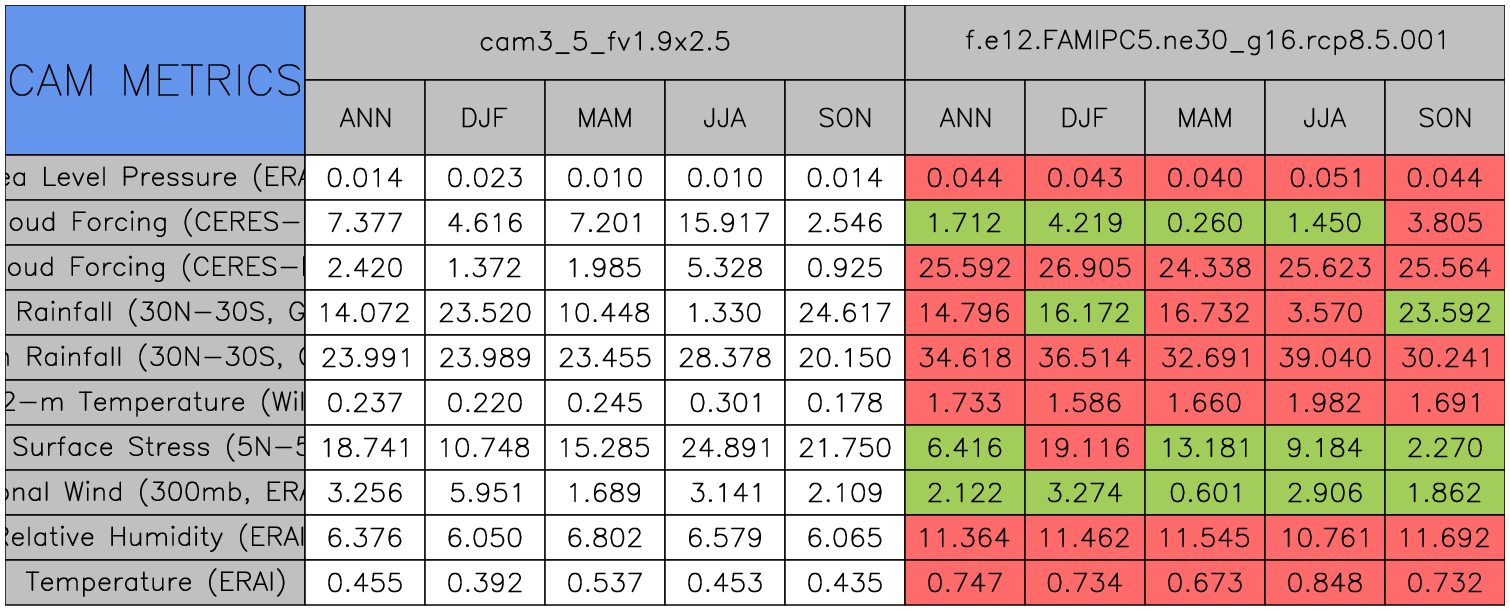Pick the green cell with value 0.601
This screenshot has height=611, width=1510.
tap(1205, 492)
